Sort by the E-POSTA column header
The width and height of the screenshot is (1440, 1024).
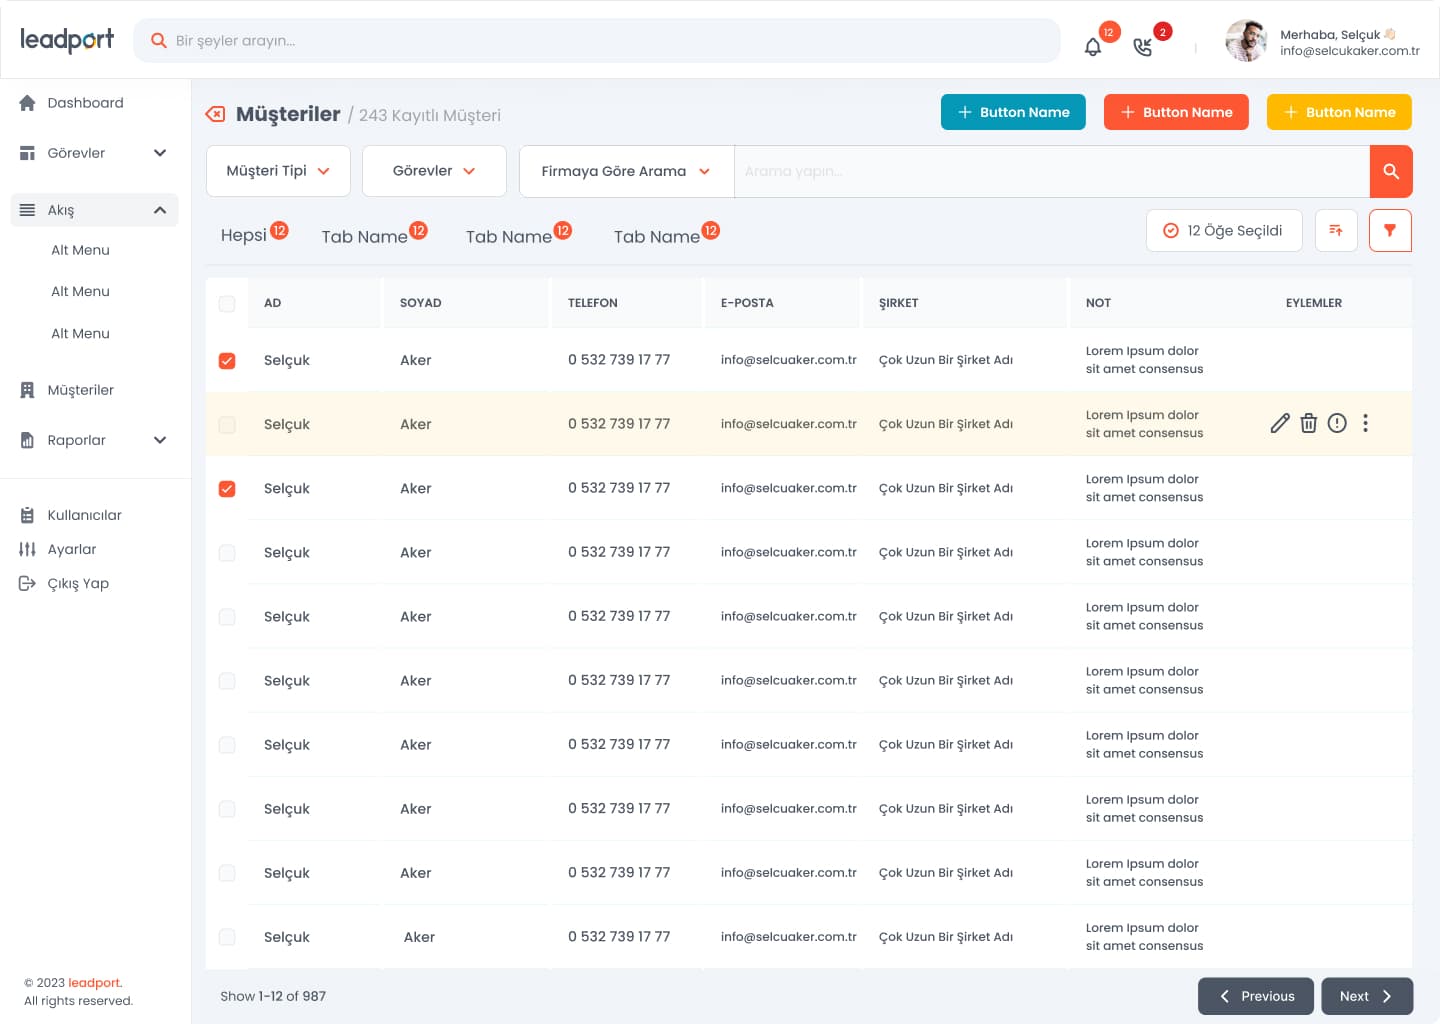click(747, 303)
